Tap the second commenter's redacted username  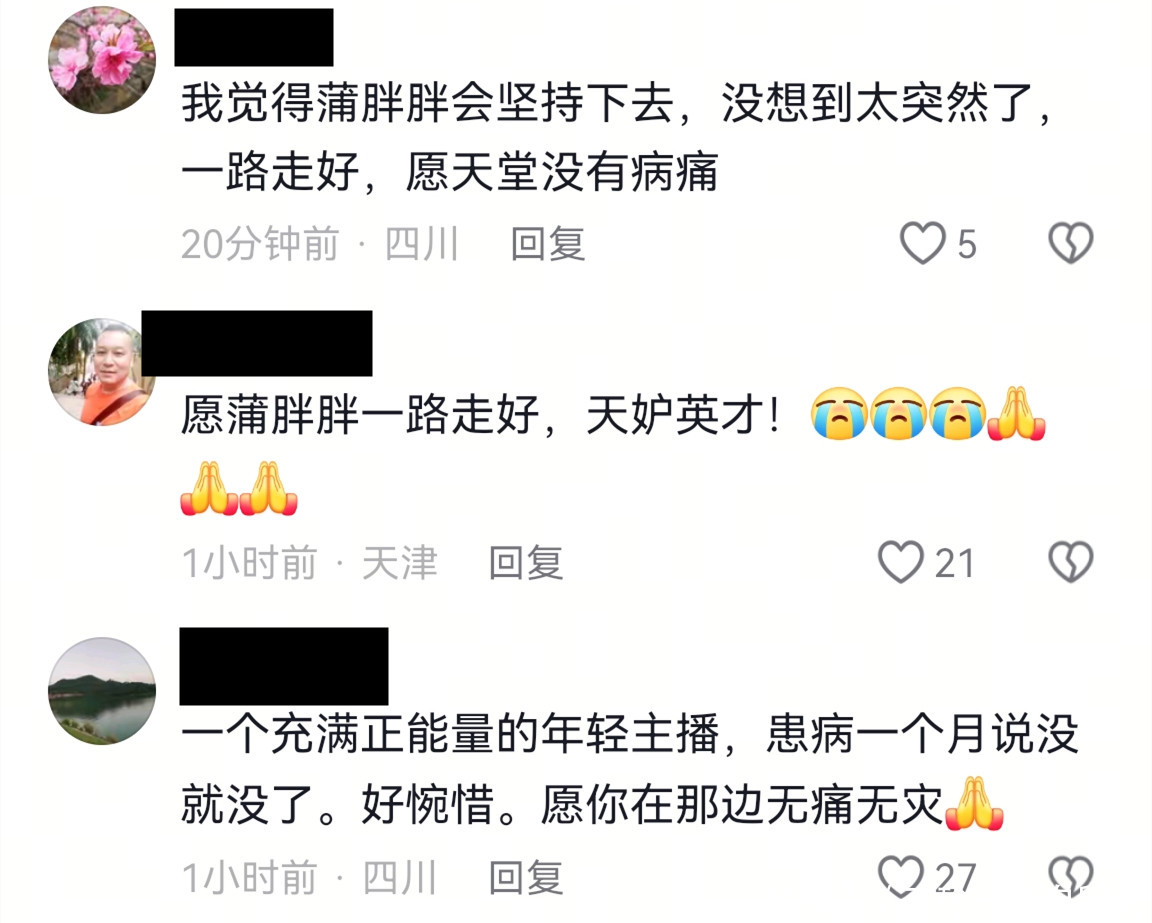(257, 343)
